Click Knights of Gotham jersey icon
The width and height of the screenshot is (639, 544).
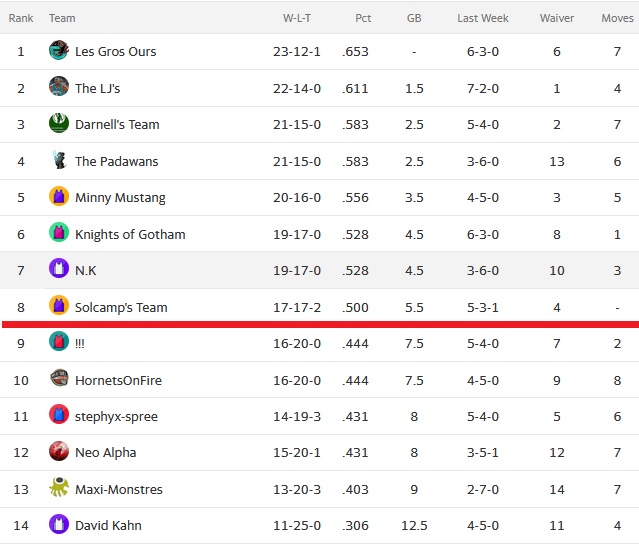pyautogui.click(x=59, y=232)
